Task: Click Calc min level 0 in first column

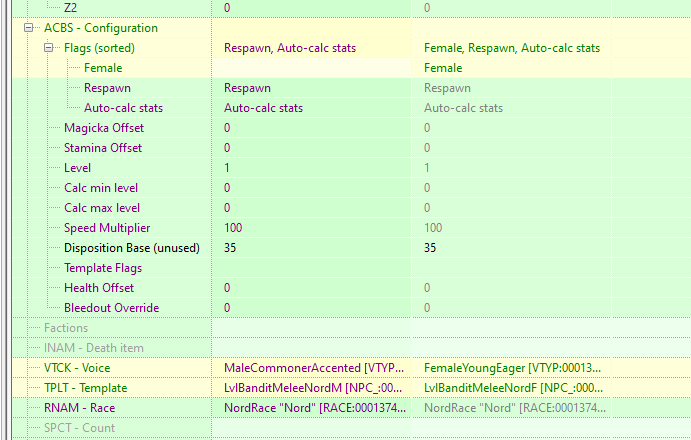Action: click(227, 188)
